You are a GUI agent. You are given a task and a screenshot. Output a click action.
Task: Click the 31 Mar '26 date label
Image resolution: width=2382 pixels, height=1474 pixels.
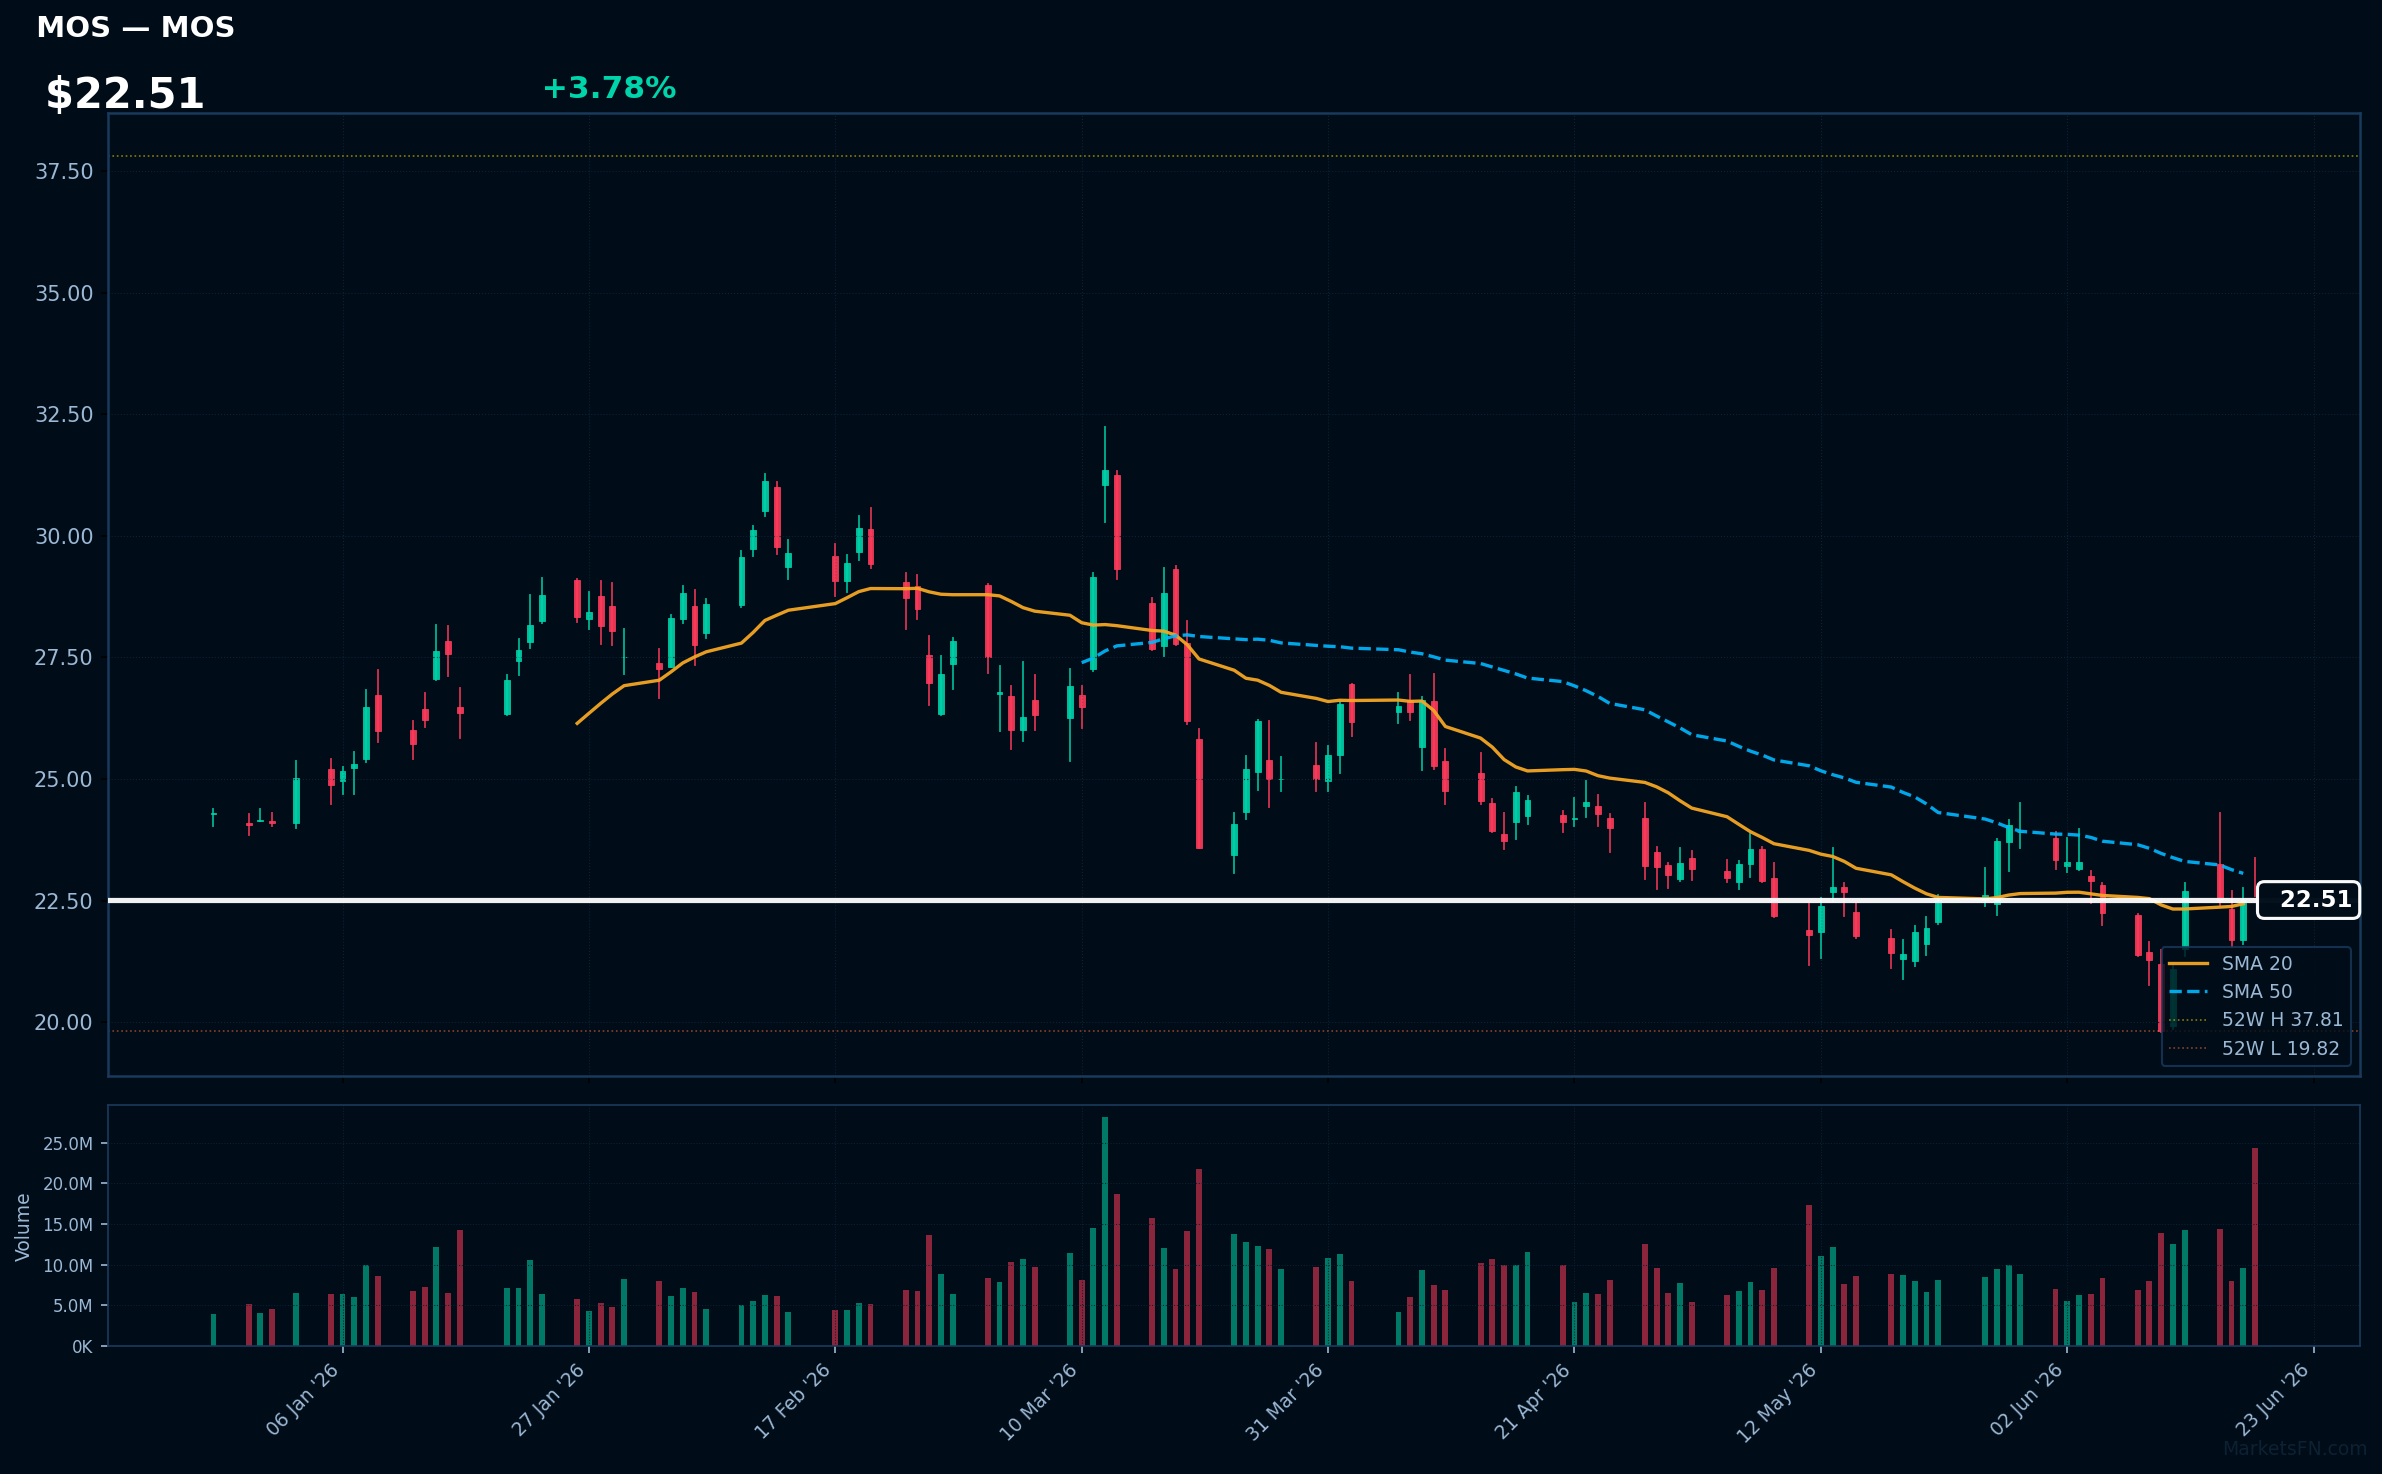point(1285,1401)
